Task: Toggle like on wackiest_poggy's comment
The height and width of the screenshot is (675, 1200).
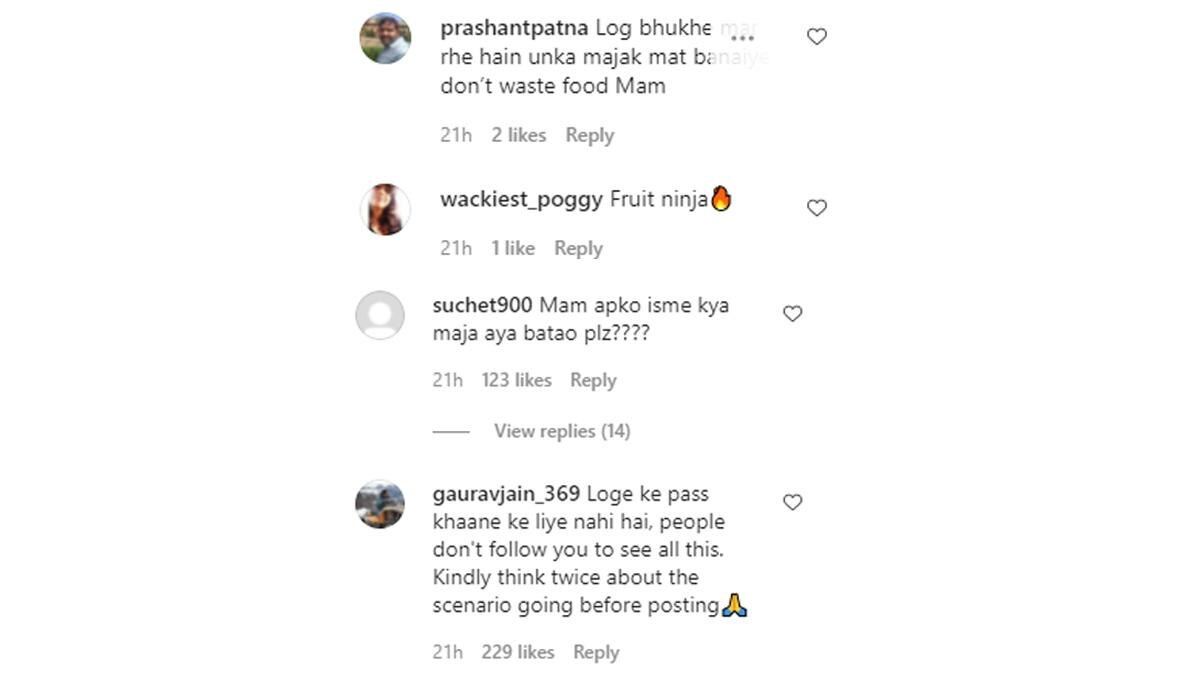Action: (x=816, y=207)
